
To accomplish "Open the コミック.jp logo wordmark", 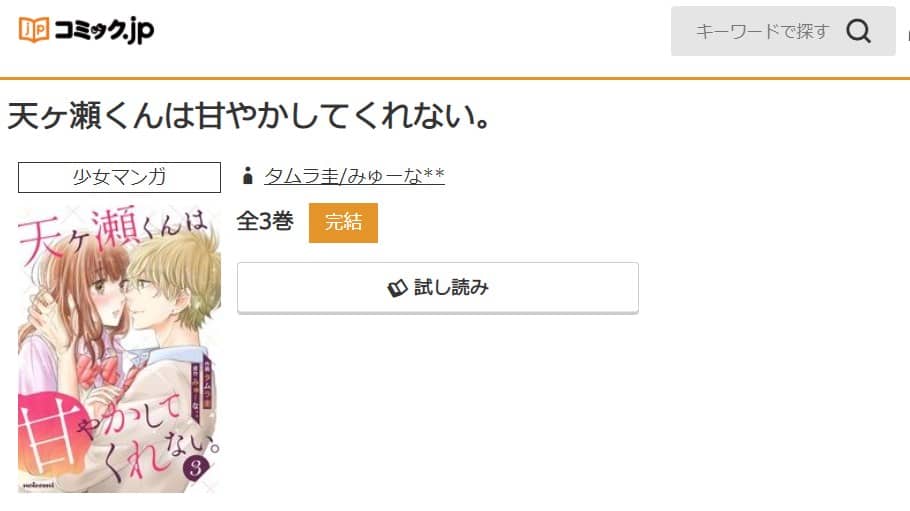I will (x=104, y=31).
